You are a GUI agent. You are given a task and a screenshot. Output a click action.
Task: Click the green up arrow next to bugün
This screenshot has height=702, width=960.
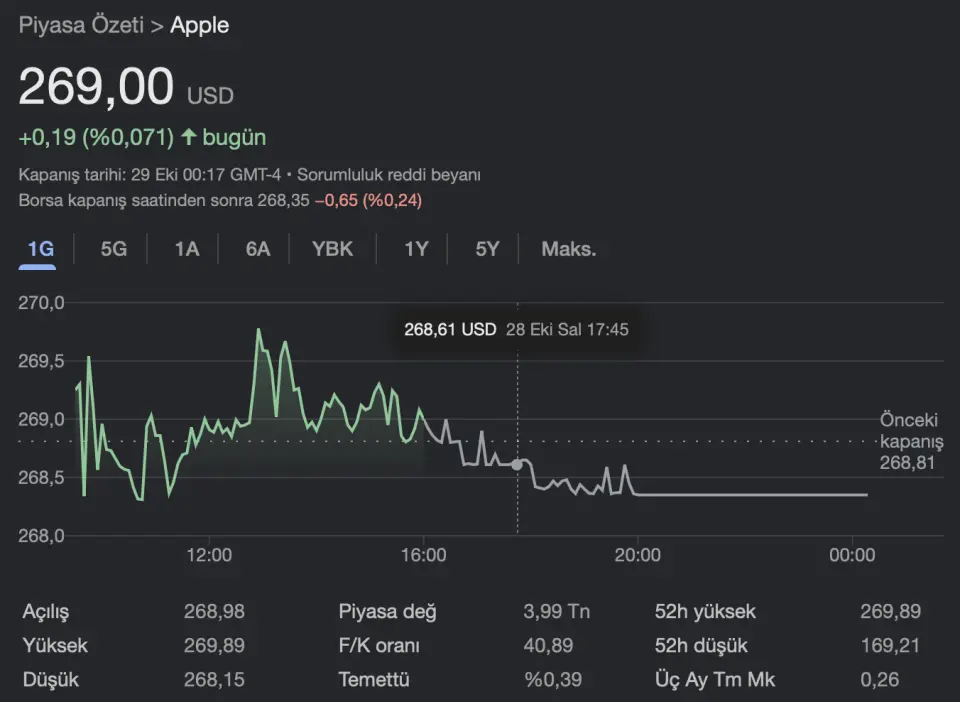(x=188, y=137)
